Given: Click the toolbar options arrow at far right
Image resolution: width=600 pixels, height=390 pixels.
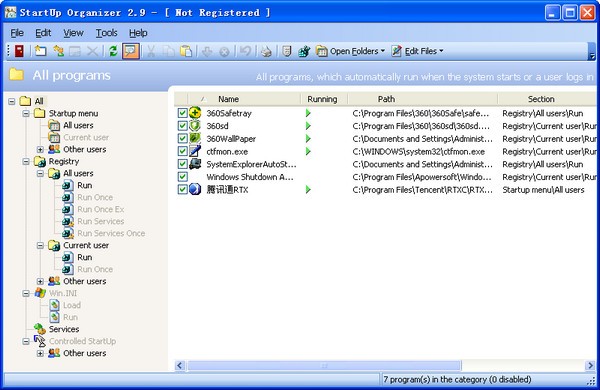Looking at the screenshot, I should click(x=592, y=56).
